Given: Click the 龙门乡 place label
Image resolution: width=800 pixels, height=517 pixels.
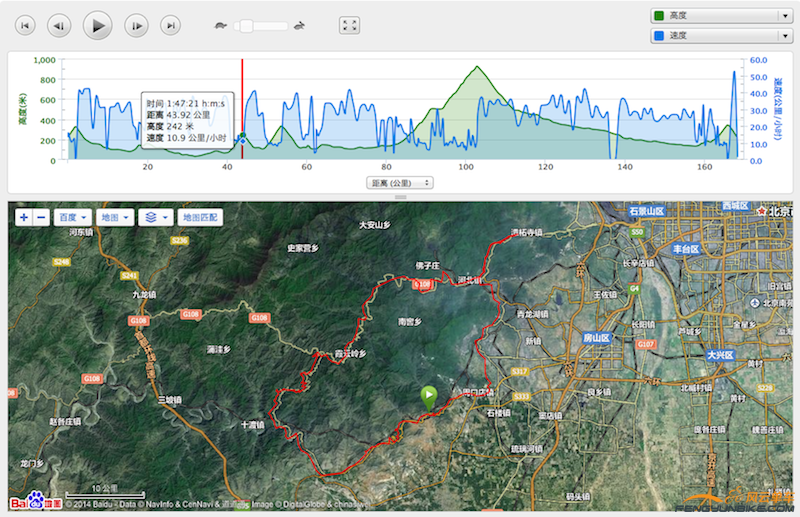Looking at the screenshot, I should coord(32,463).
